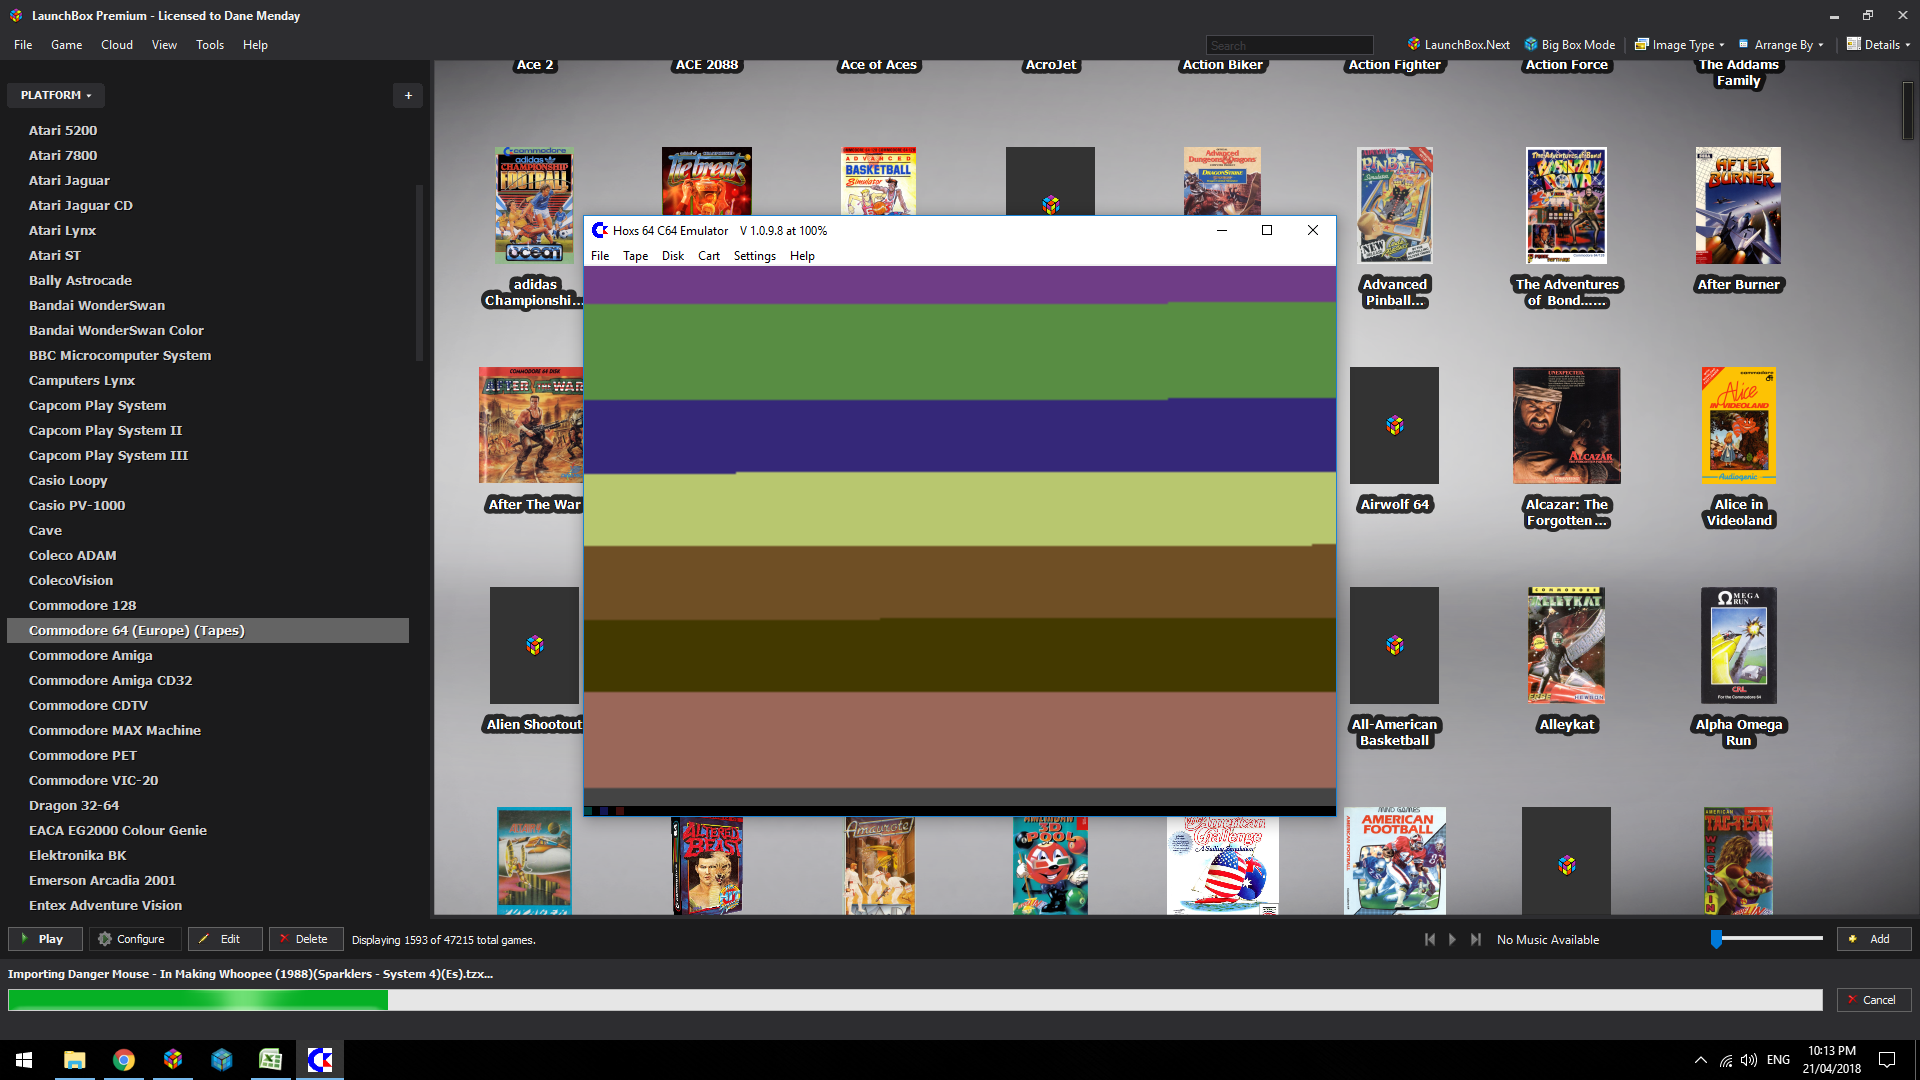Open Hoxs 64 emulator taskbar icon
Viewport: 1920px width, 1080px height.
tap(319, 1060)
